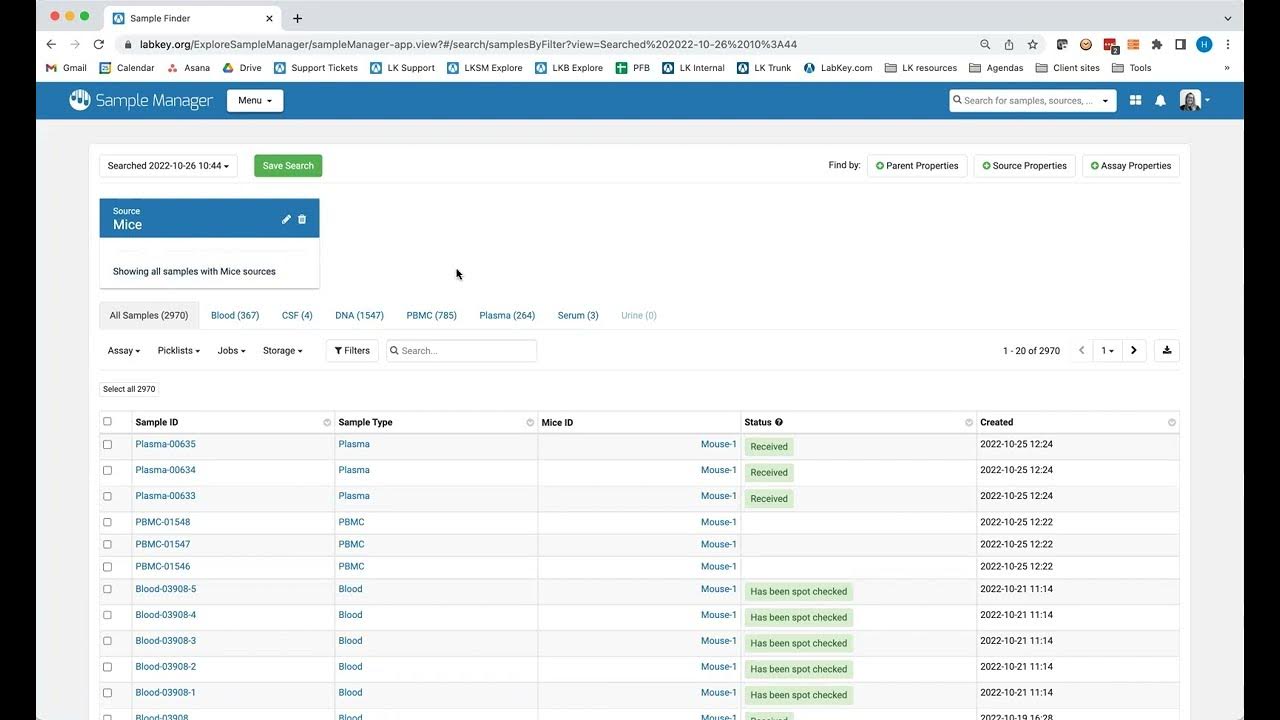Check the Blood-03908-4 row checkbox
Viewport: 1280px width, 720px height.
pos(108,615)
